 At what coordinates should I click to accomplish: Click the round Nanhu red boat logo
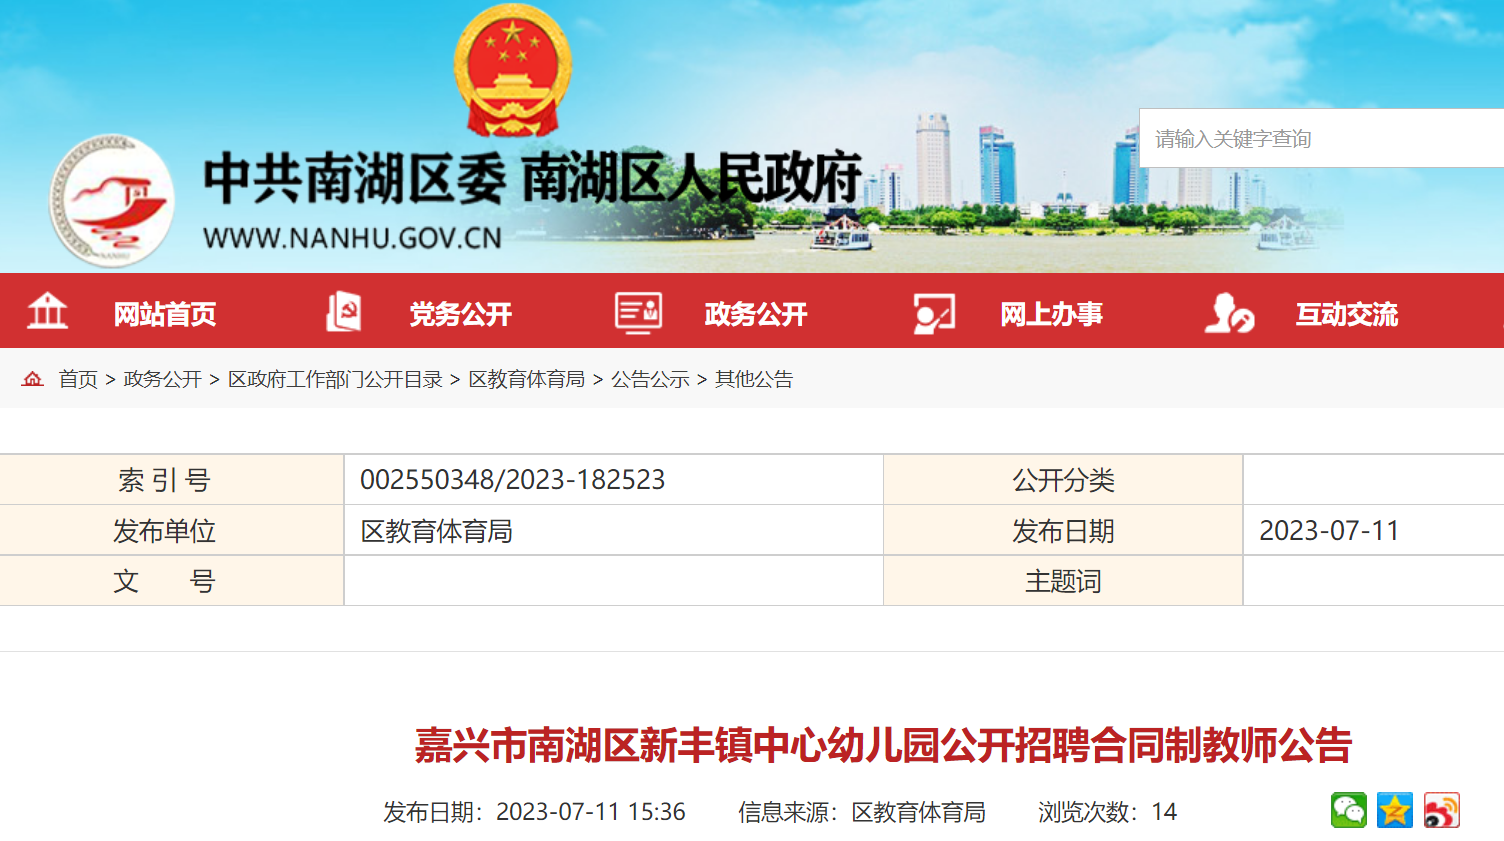[112, 201]
